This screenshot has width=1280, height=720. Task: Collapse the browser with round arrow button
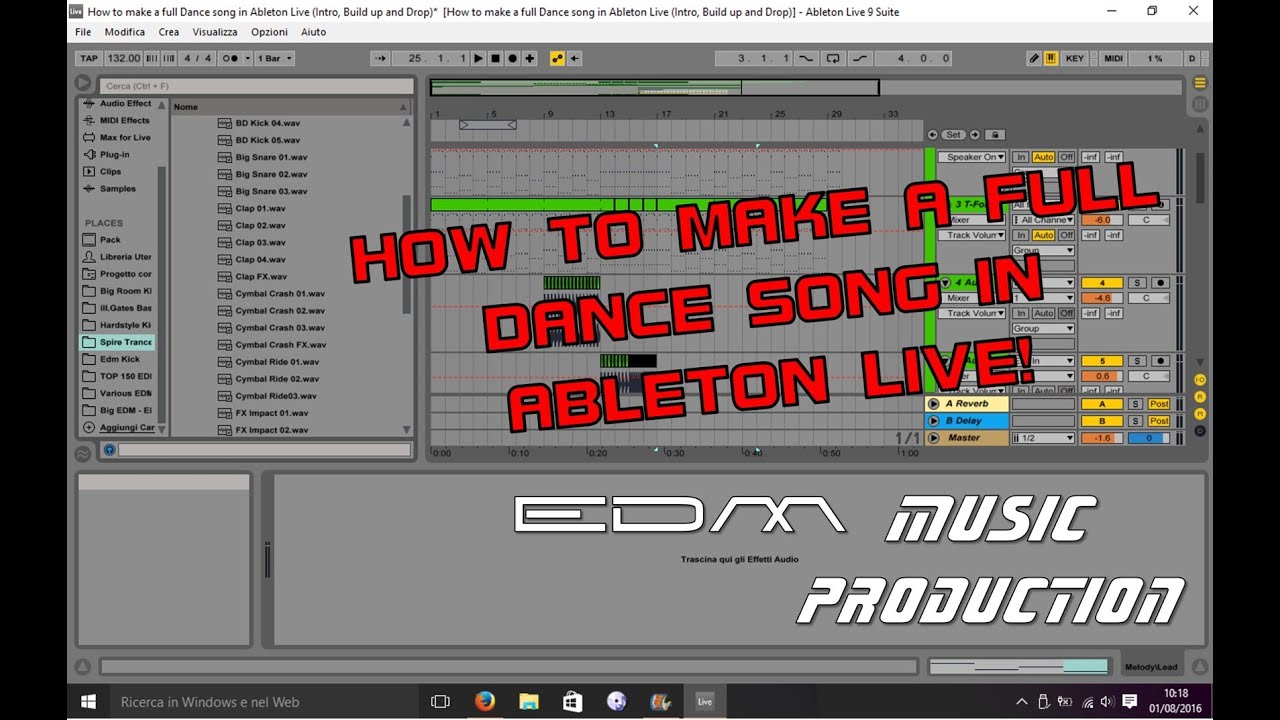click(83, 84)
